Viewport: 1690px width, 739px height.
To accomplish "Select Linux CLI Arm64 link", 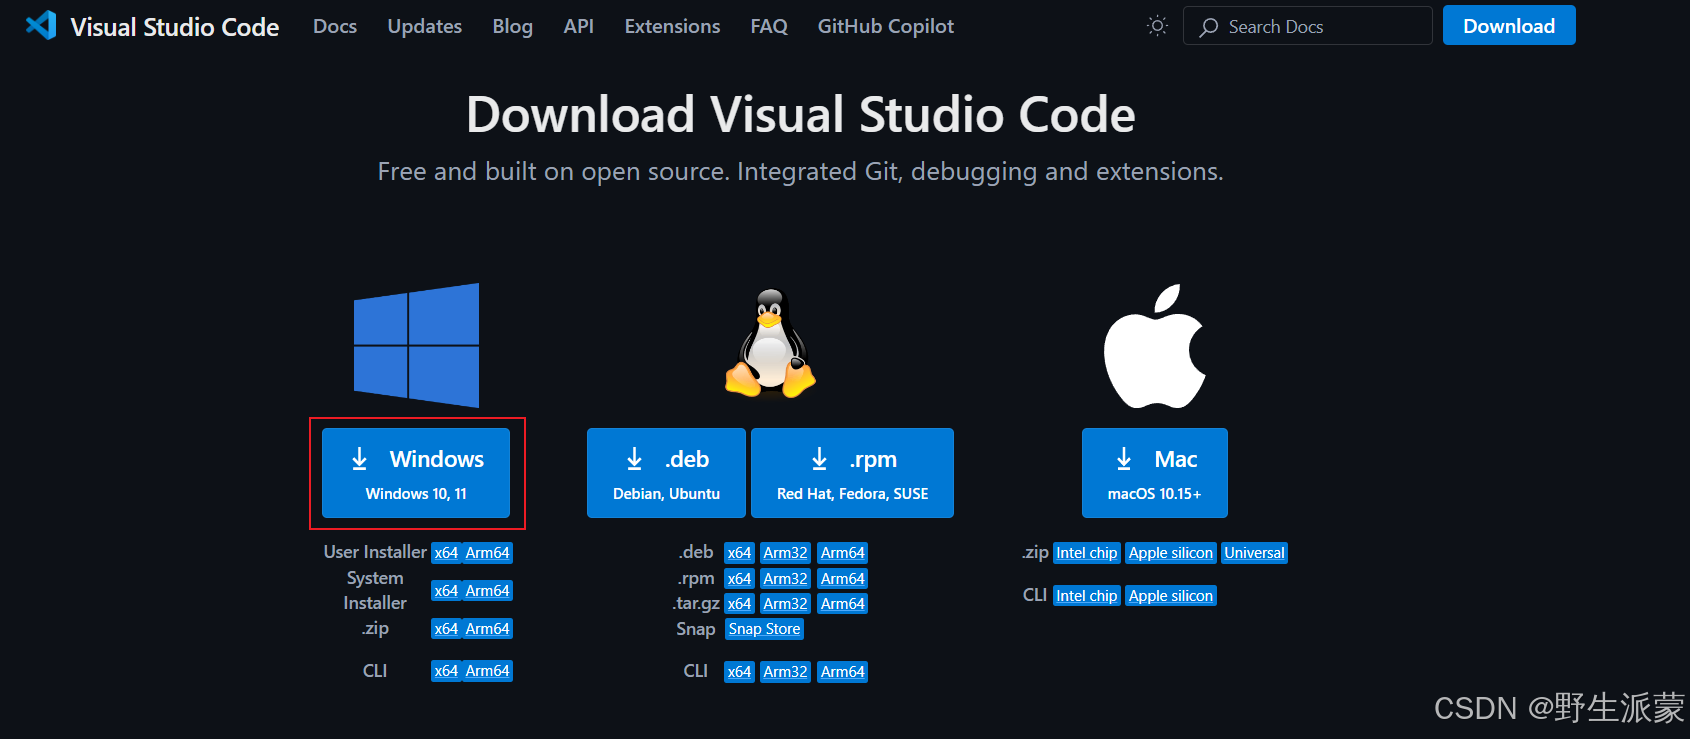I will pos(843,672).
